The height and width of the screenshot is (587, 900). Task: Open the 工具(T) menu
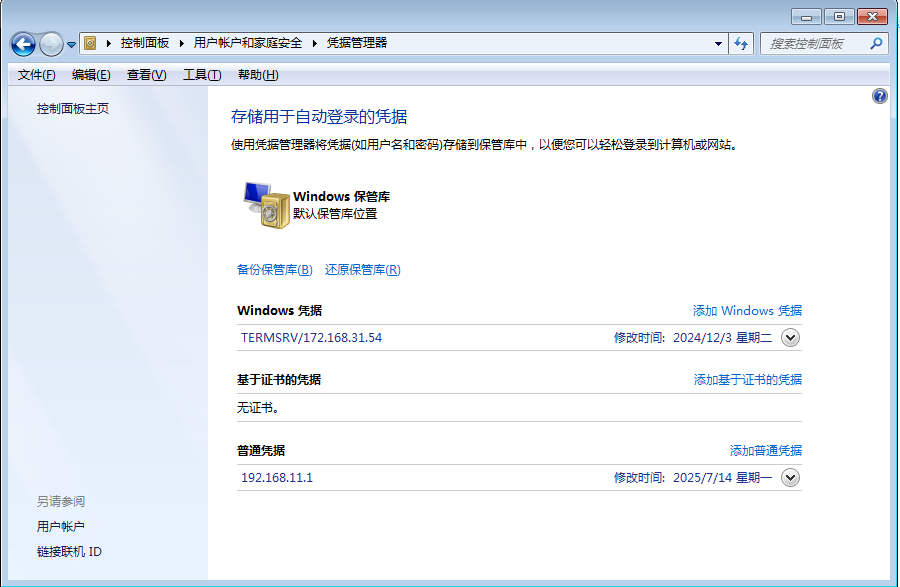(x=202, y=75)
